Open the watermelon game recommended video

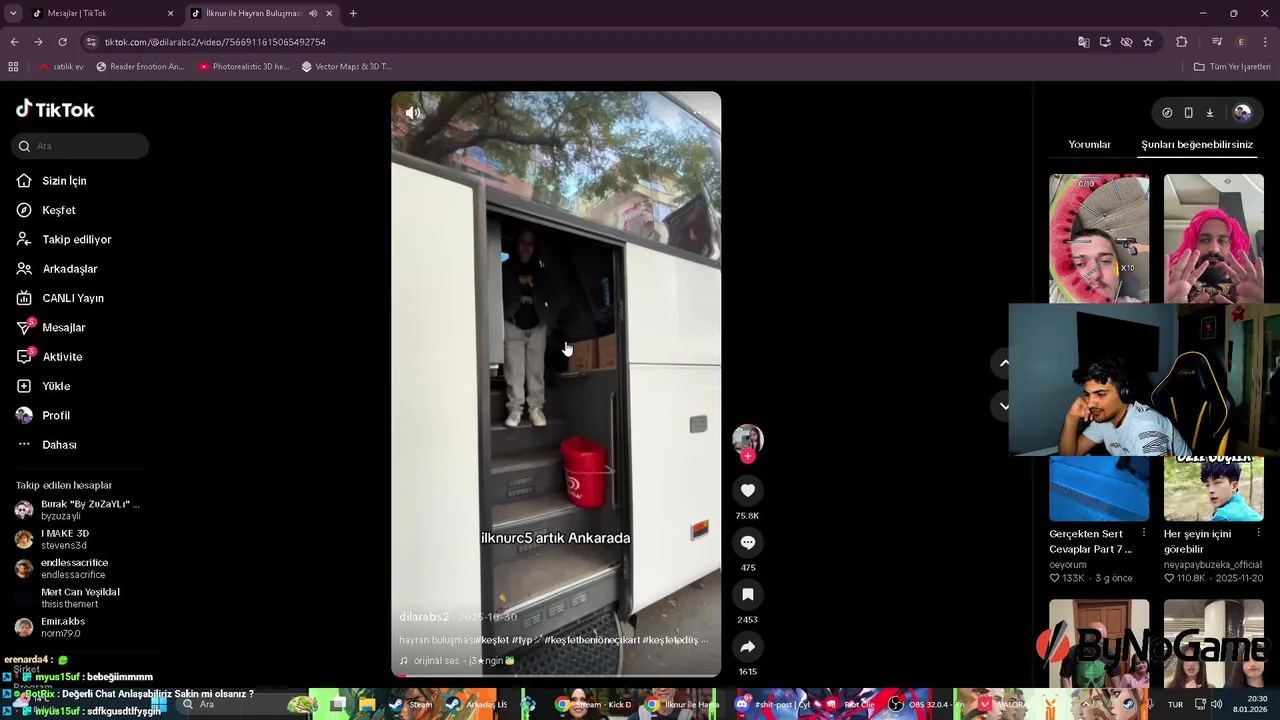1099,238
